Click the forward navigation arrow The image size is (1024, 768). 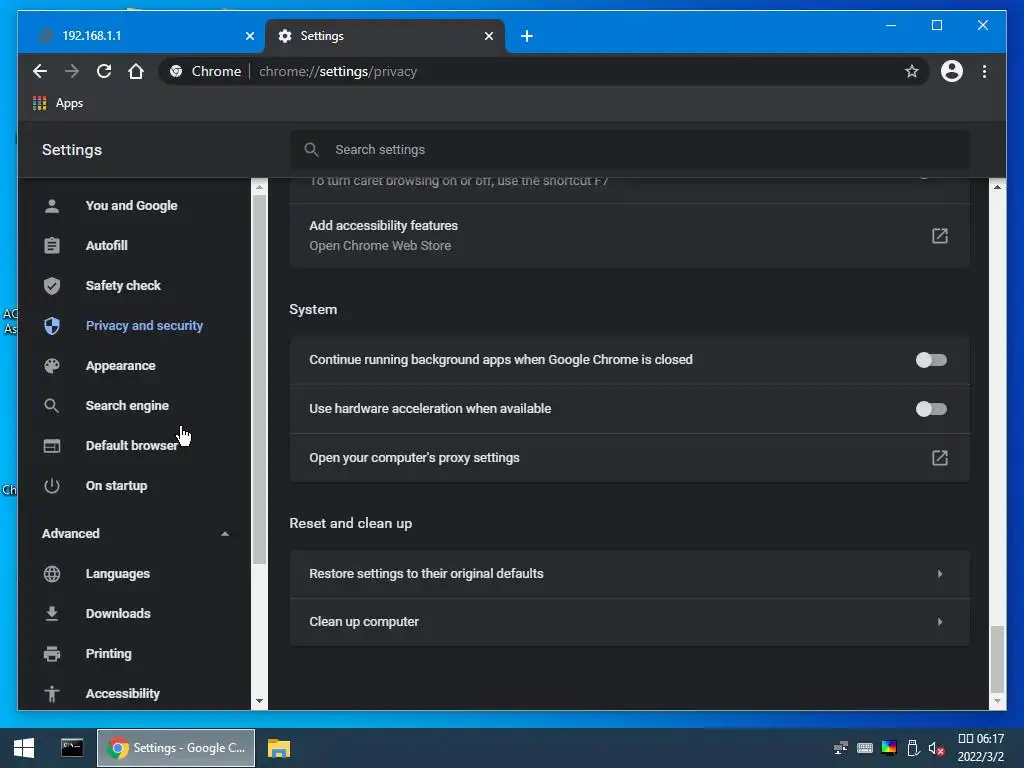coord(72,71)
